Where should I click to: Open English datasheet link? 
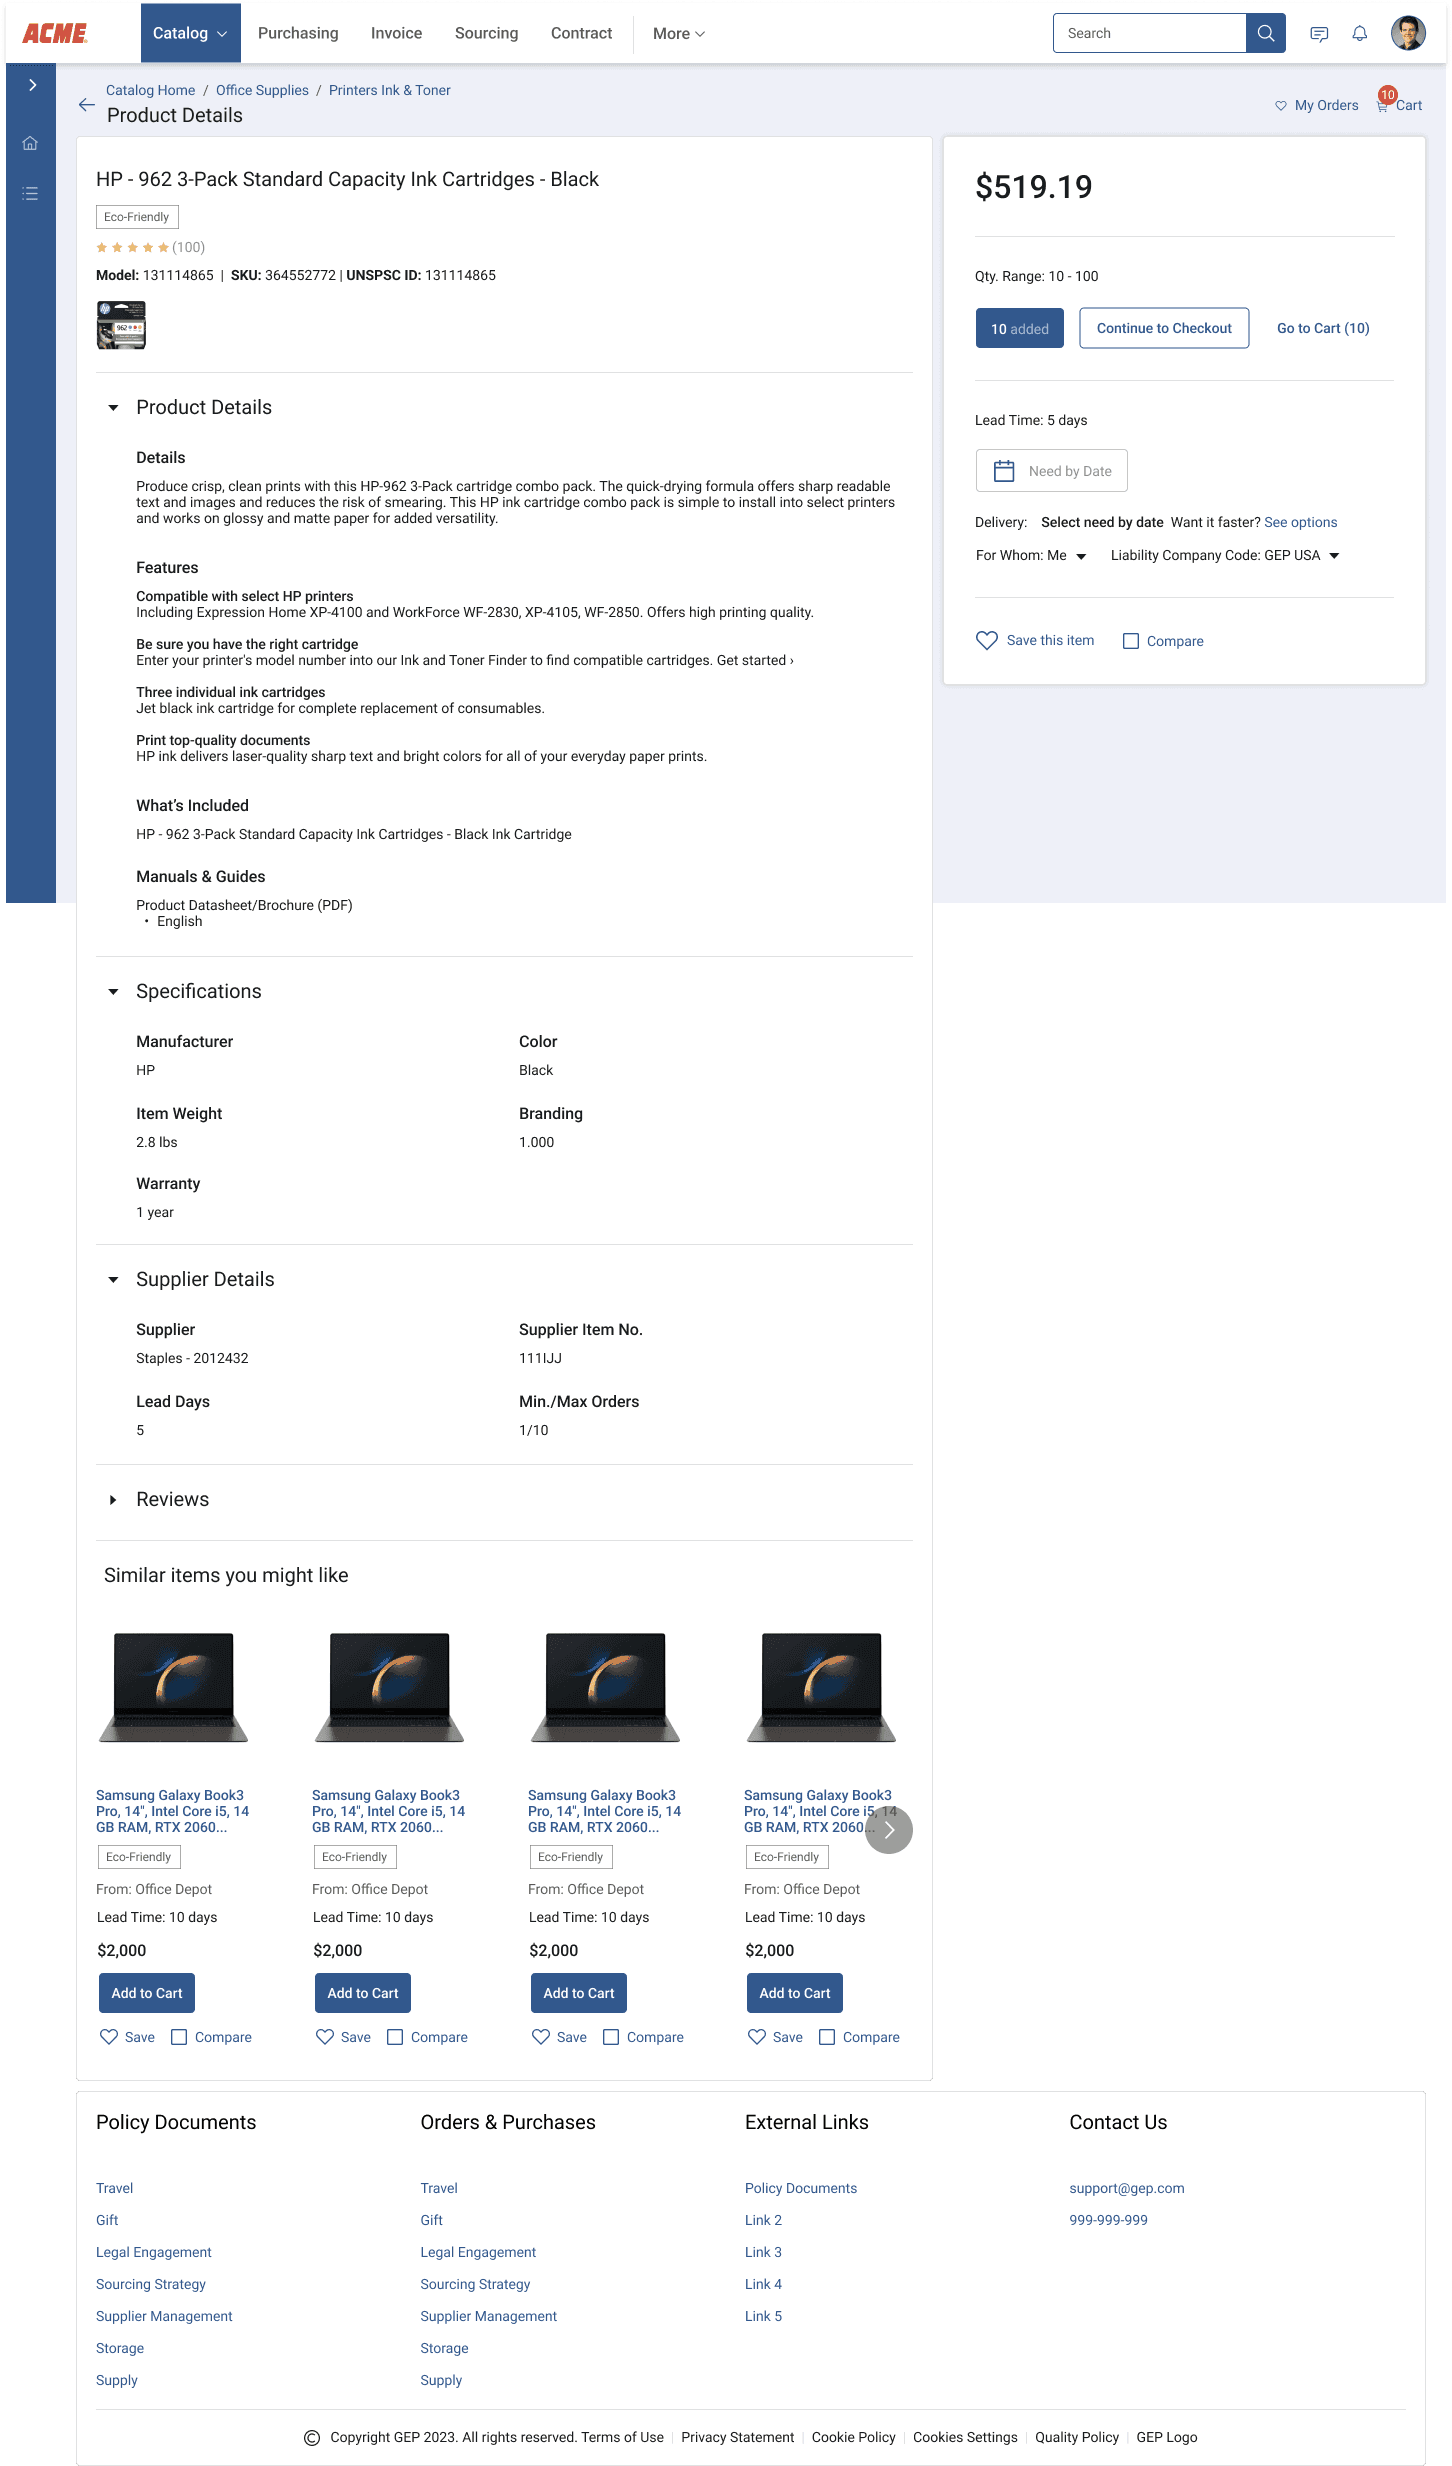click(x=180, y=921)
